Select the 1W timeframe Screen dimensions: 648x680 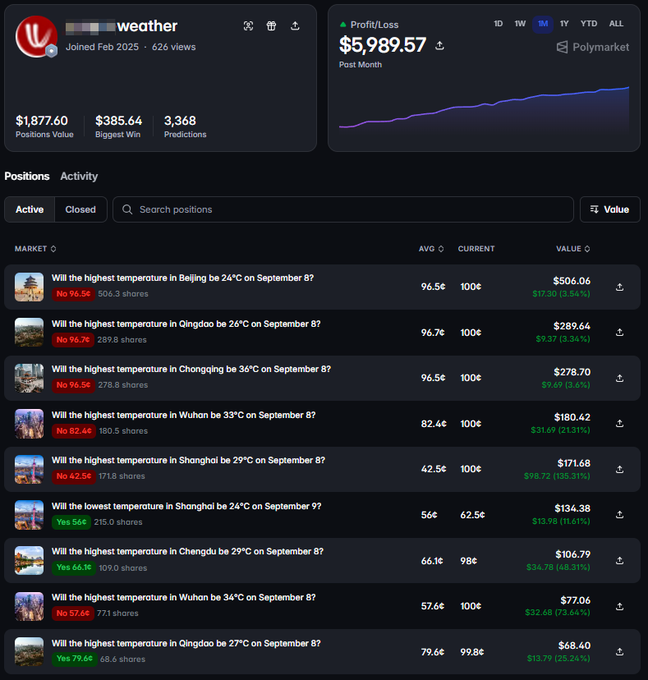click(x=520, y=23)
